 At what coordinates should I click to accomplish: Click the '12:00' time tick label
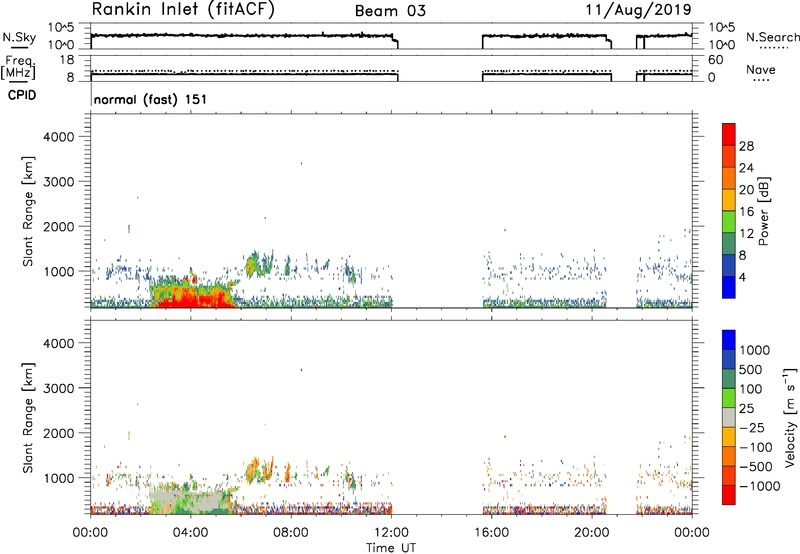click(391, 533)
